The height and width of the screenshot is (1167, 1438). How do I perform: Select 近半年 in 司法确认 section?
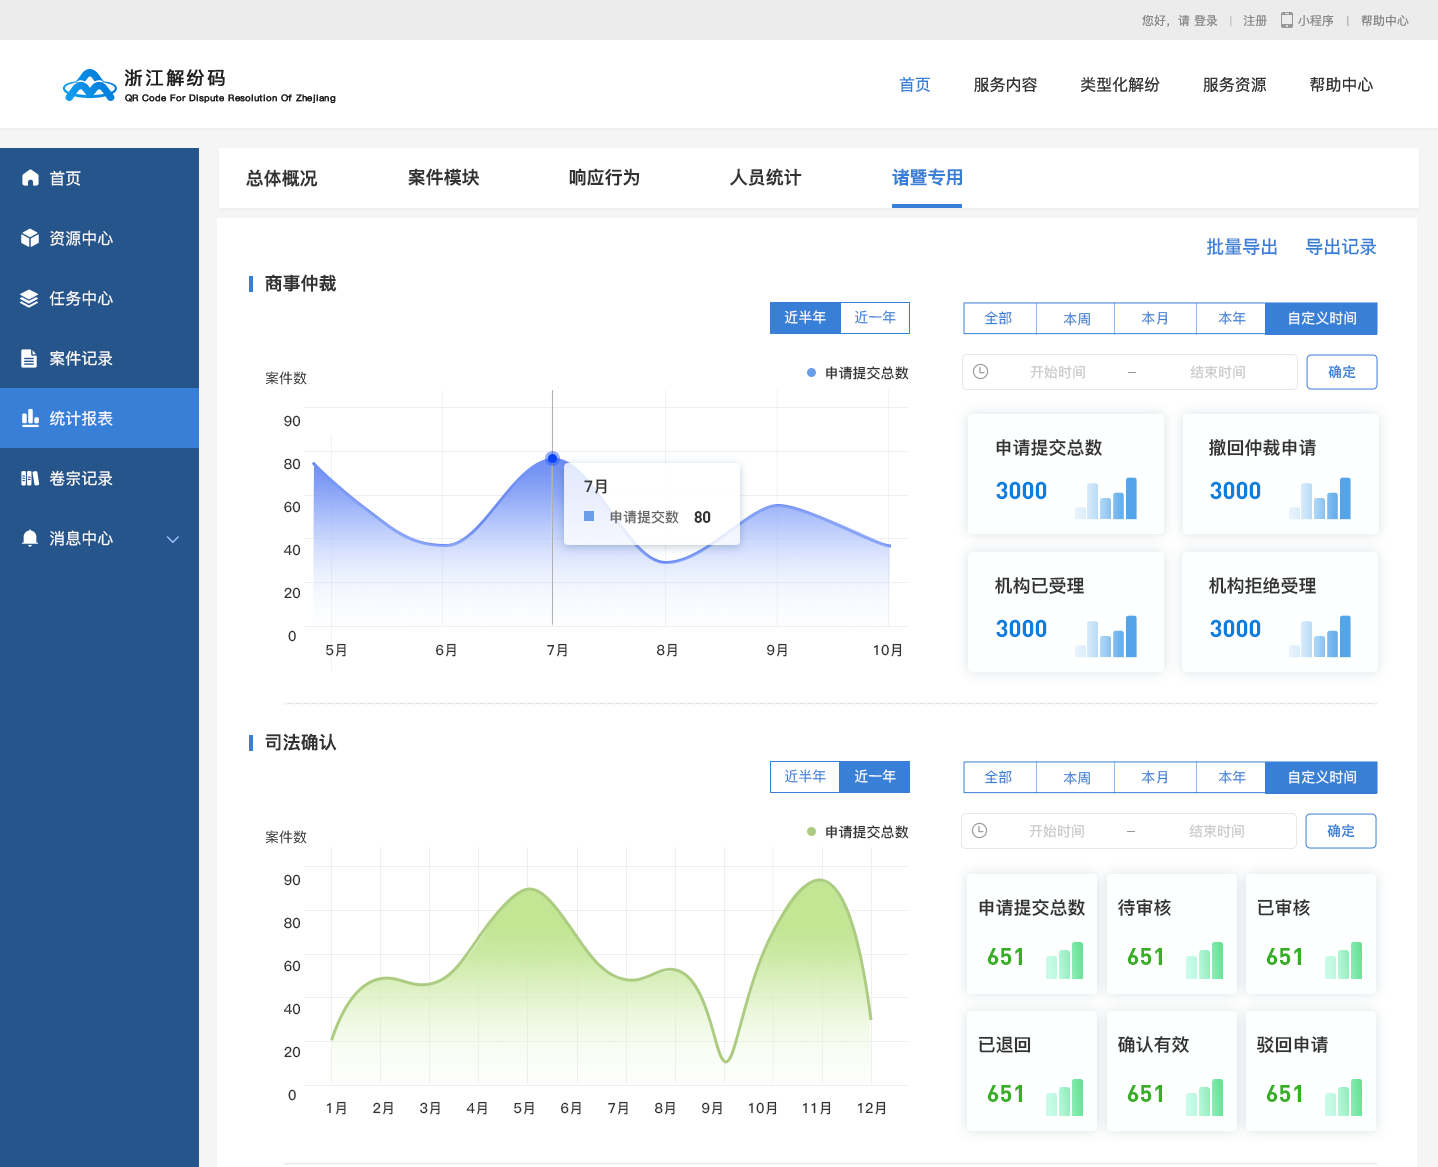(x=805, y=776)
